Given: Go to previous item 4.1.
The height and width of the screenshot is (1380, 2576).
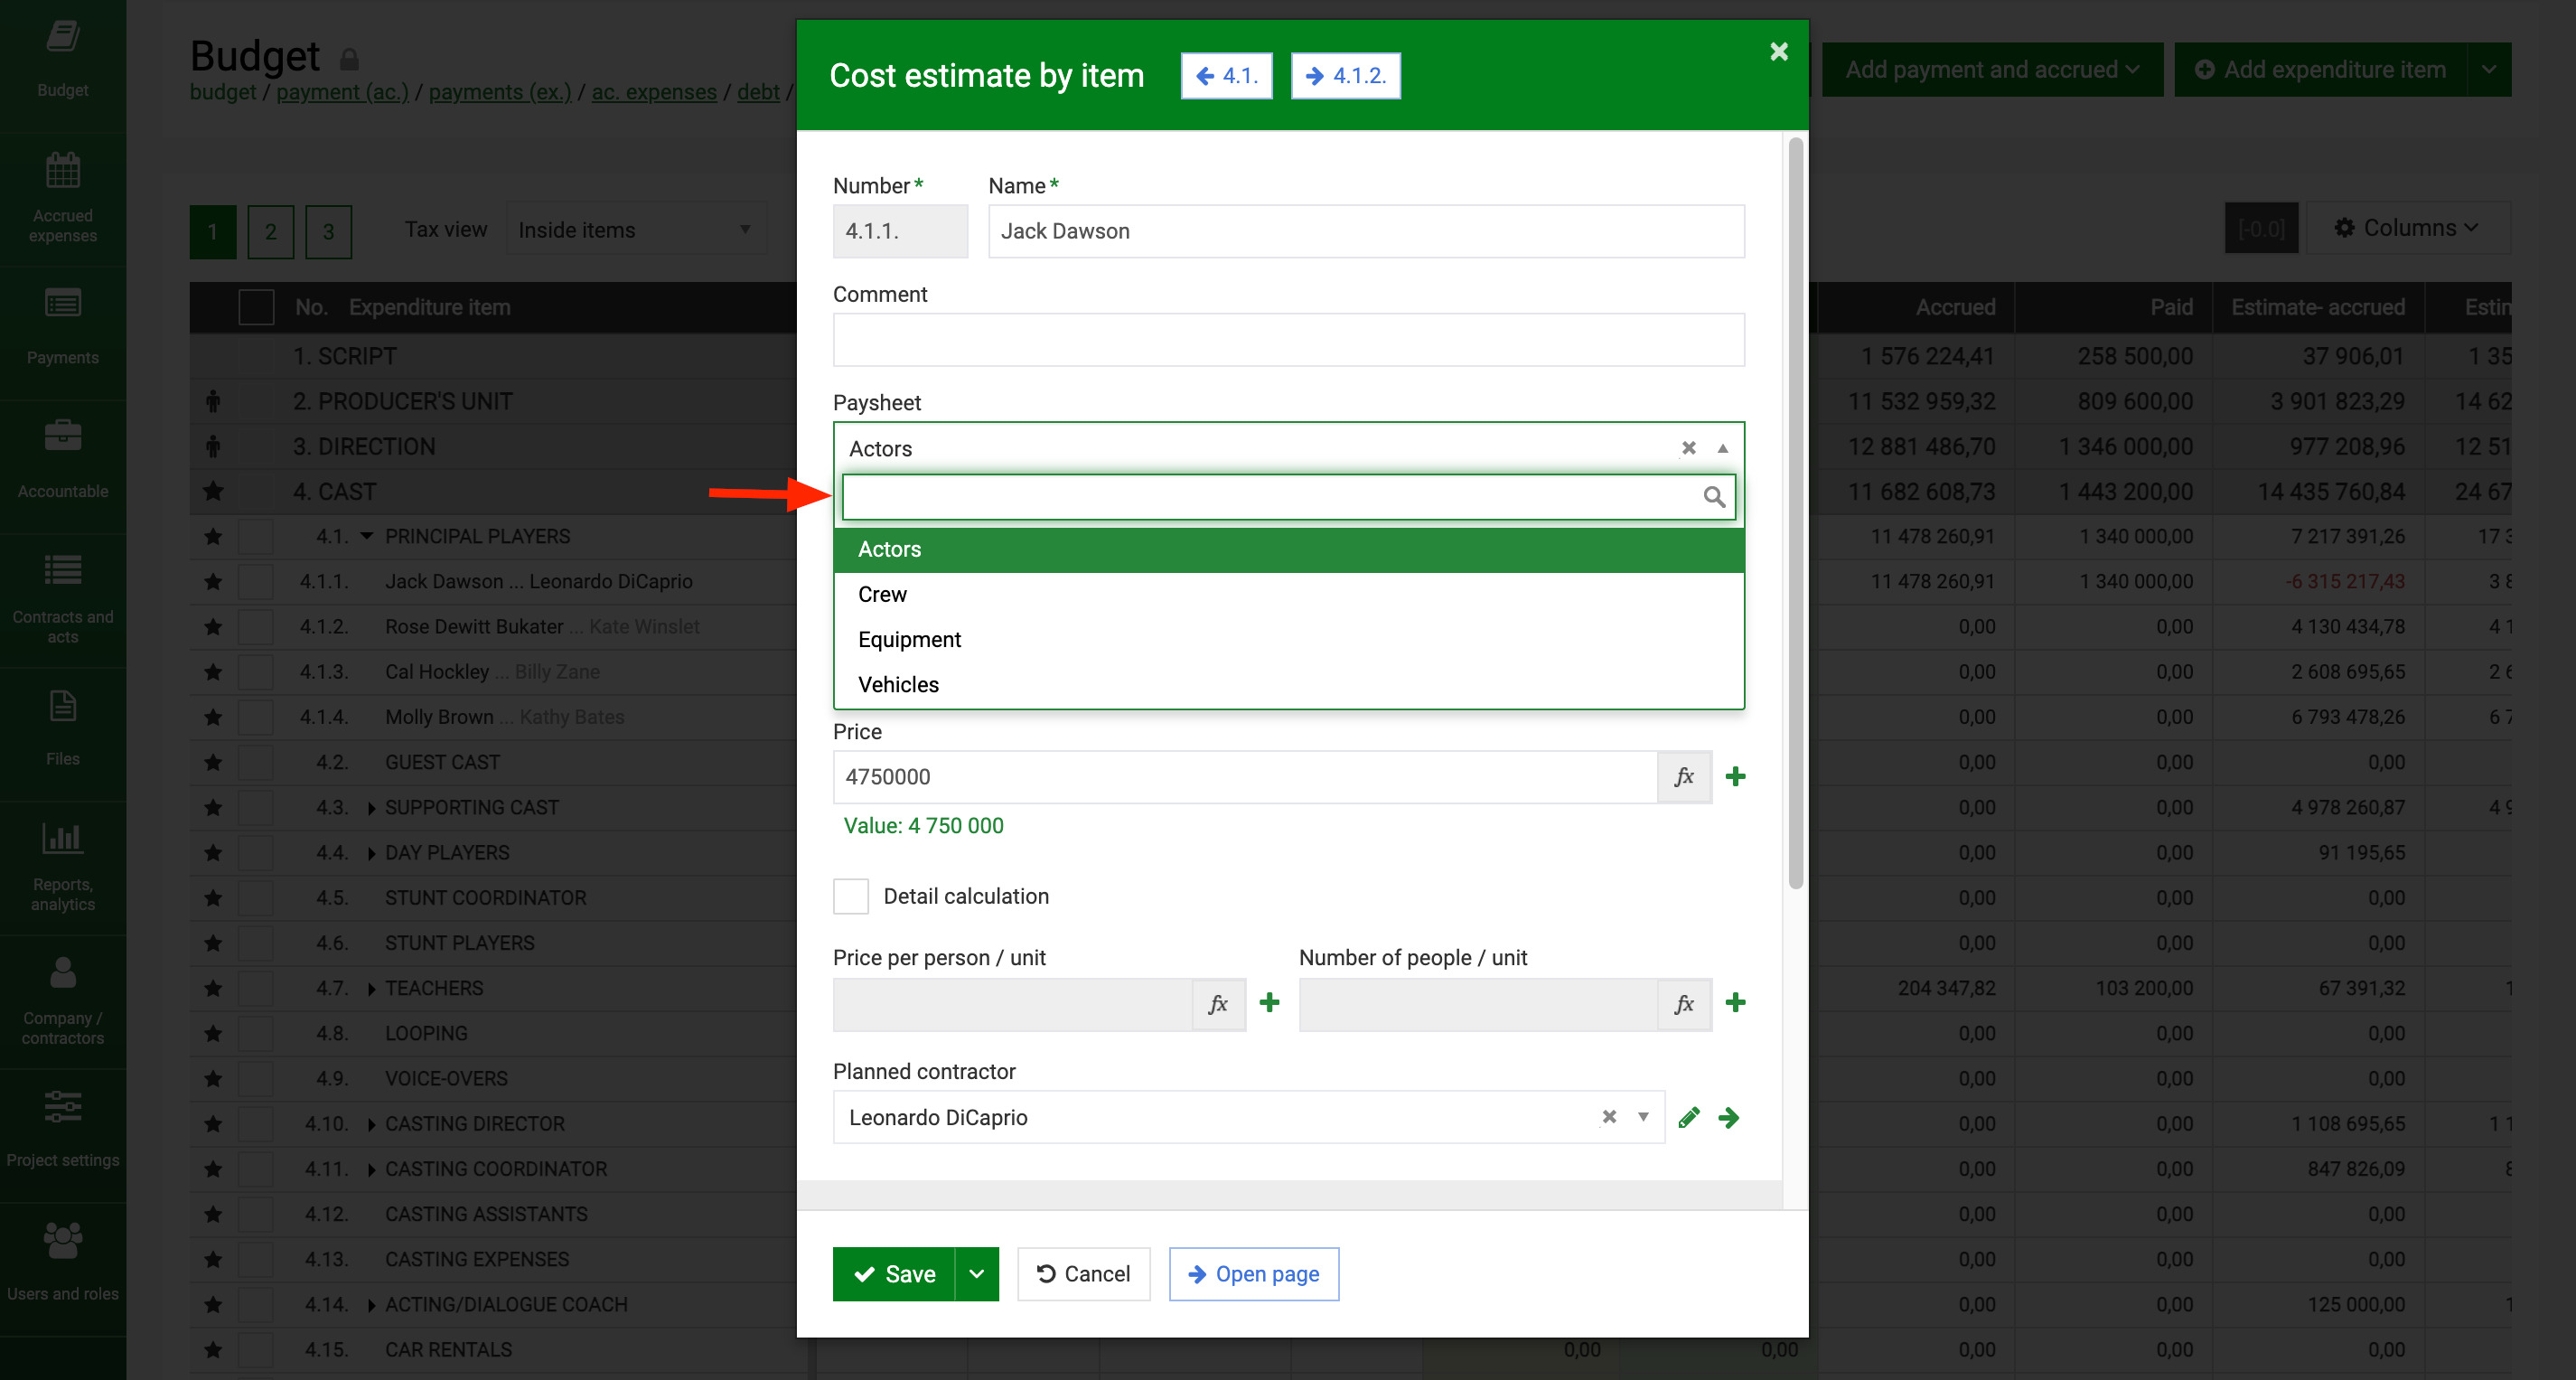Looking at the screenshot, I should tap(1226, 76).
